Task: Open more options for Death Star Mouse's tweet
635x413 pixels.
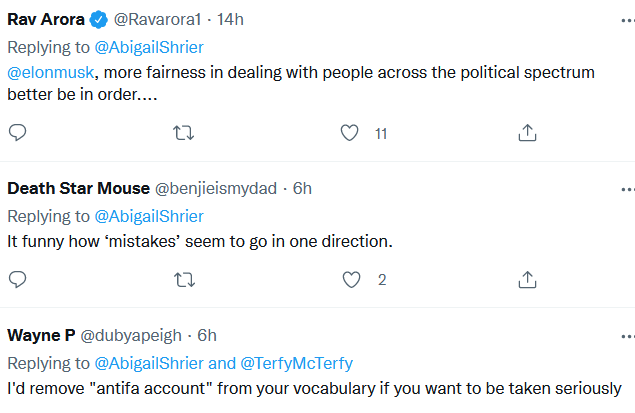Action: (628, 189)
